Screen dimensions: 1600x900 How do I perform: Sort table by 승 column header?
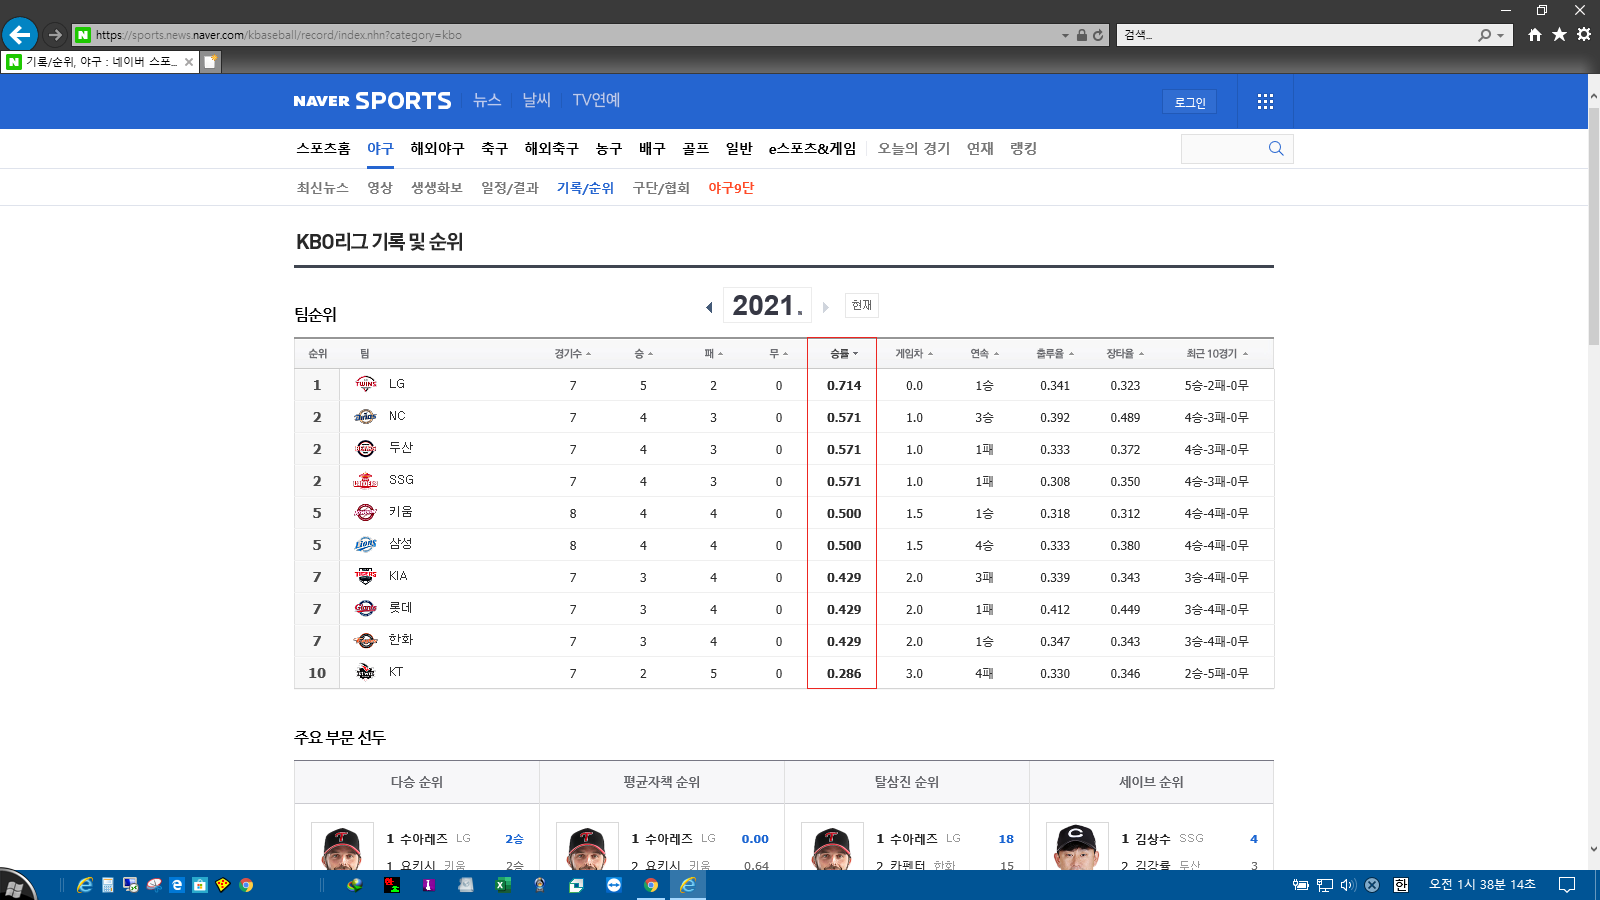click(x=643, y=354)
